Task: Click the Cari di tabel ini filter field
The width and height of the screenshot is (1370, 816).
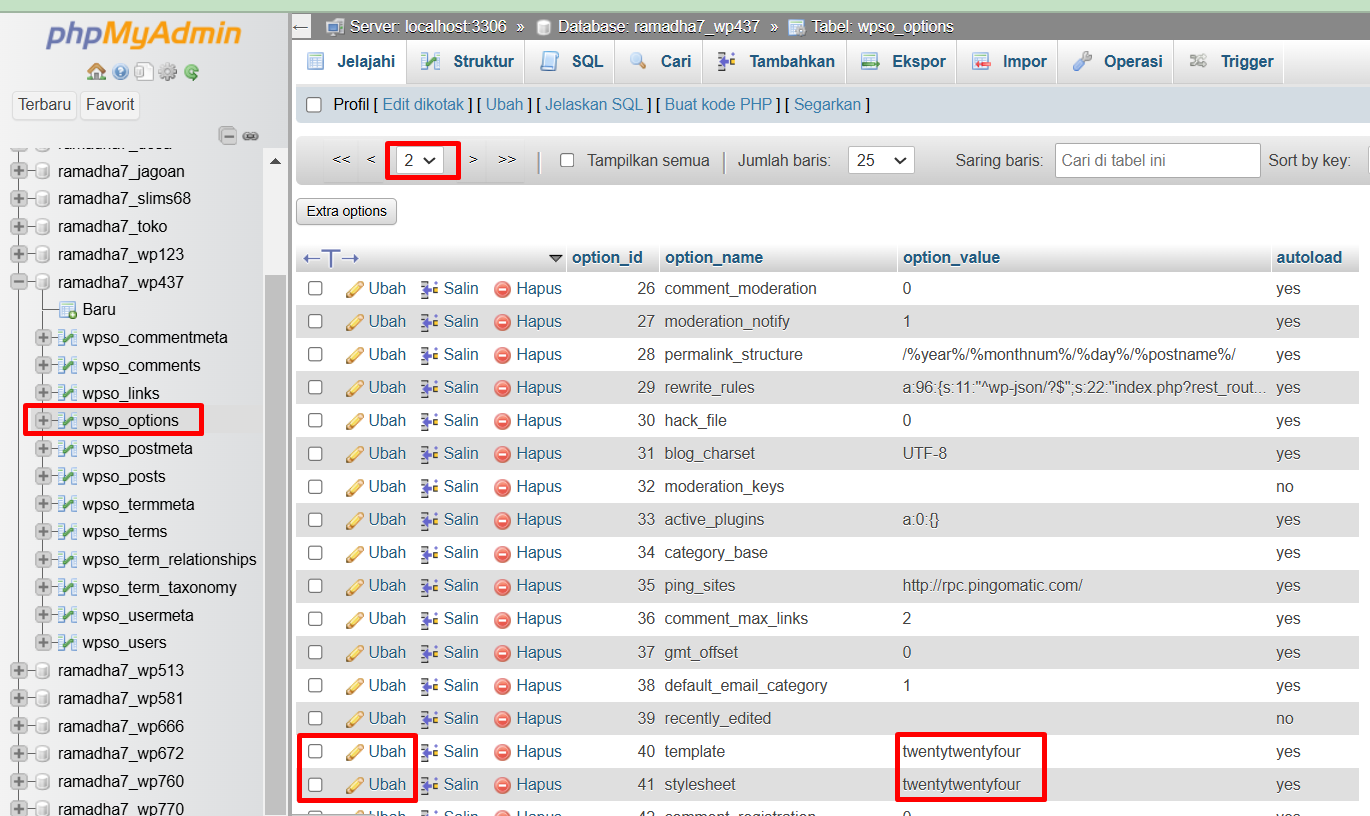Action: tap(1157, 160)
